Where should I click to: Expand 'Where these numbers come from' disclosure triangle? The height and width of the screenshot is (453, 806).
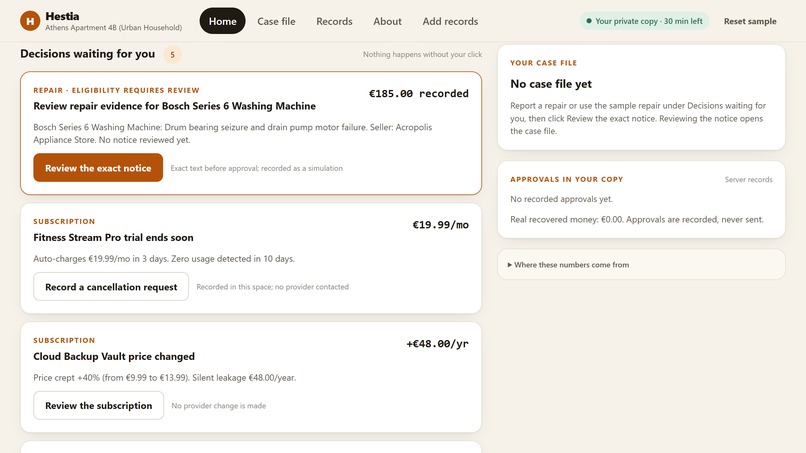coord(509,265)
